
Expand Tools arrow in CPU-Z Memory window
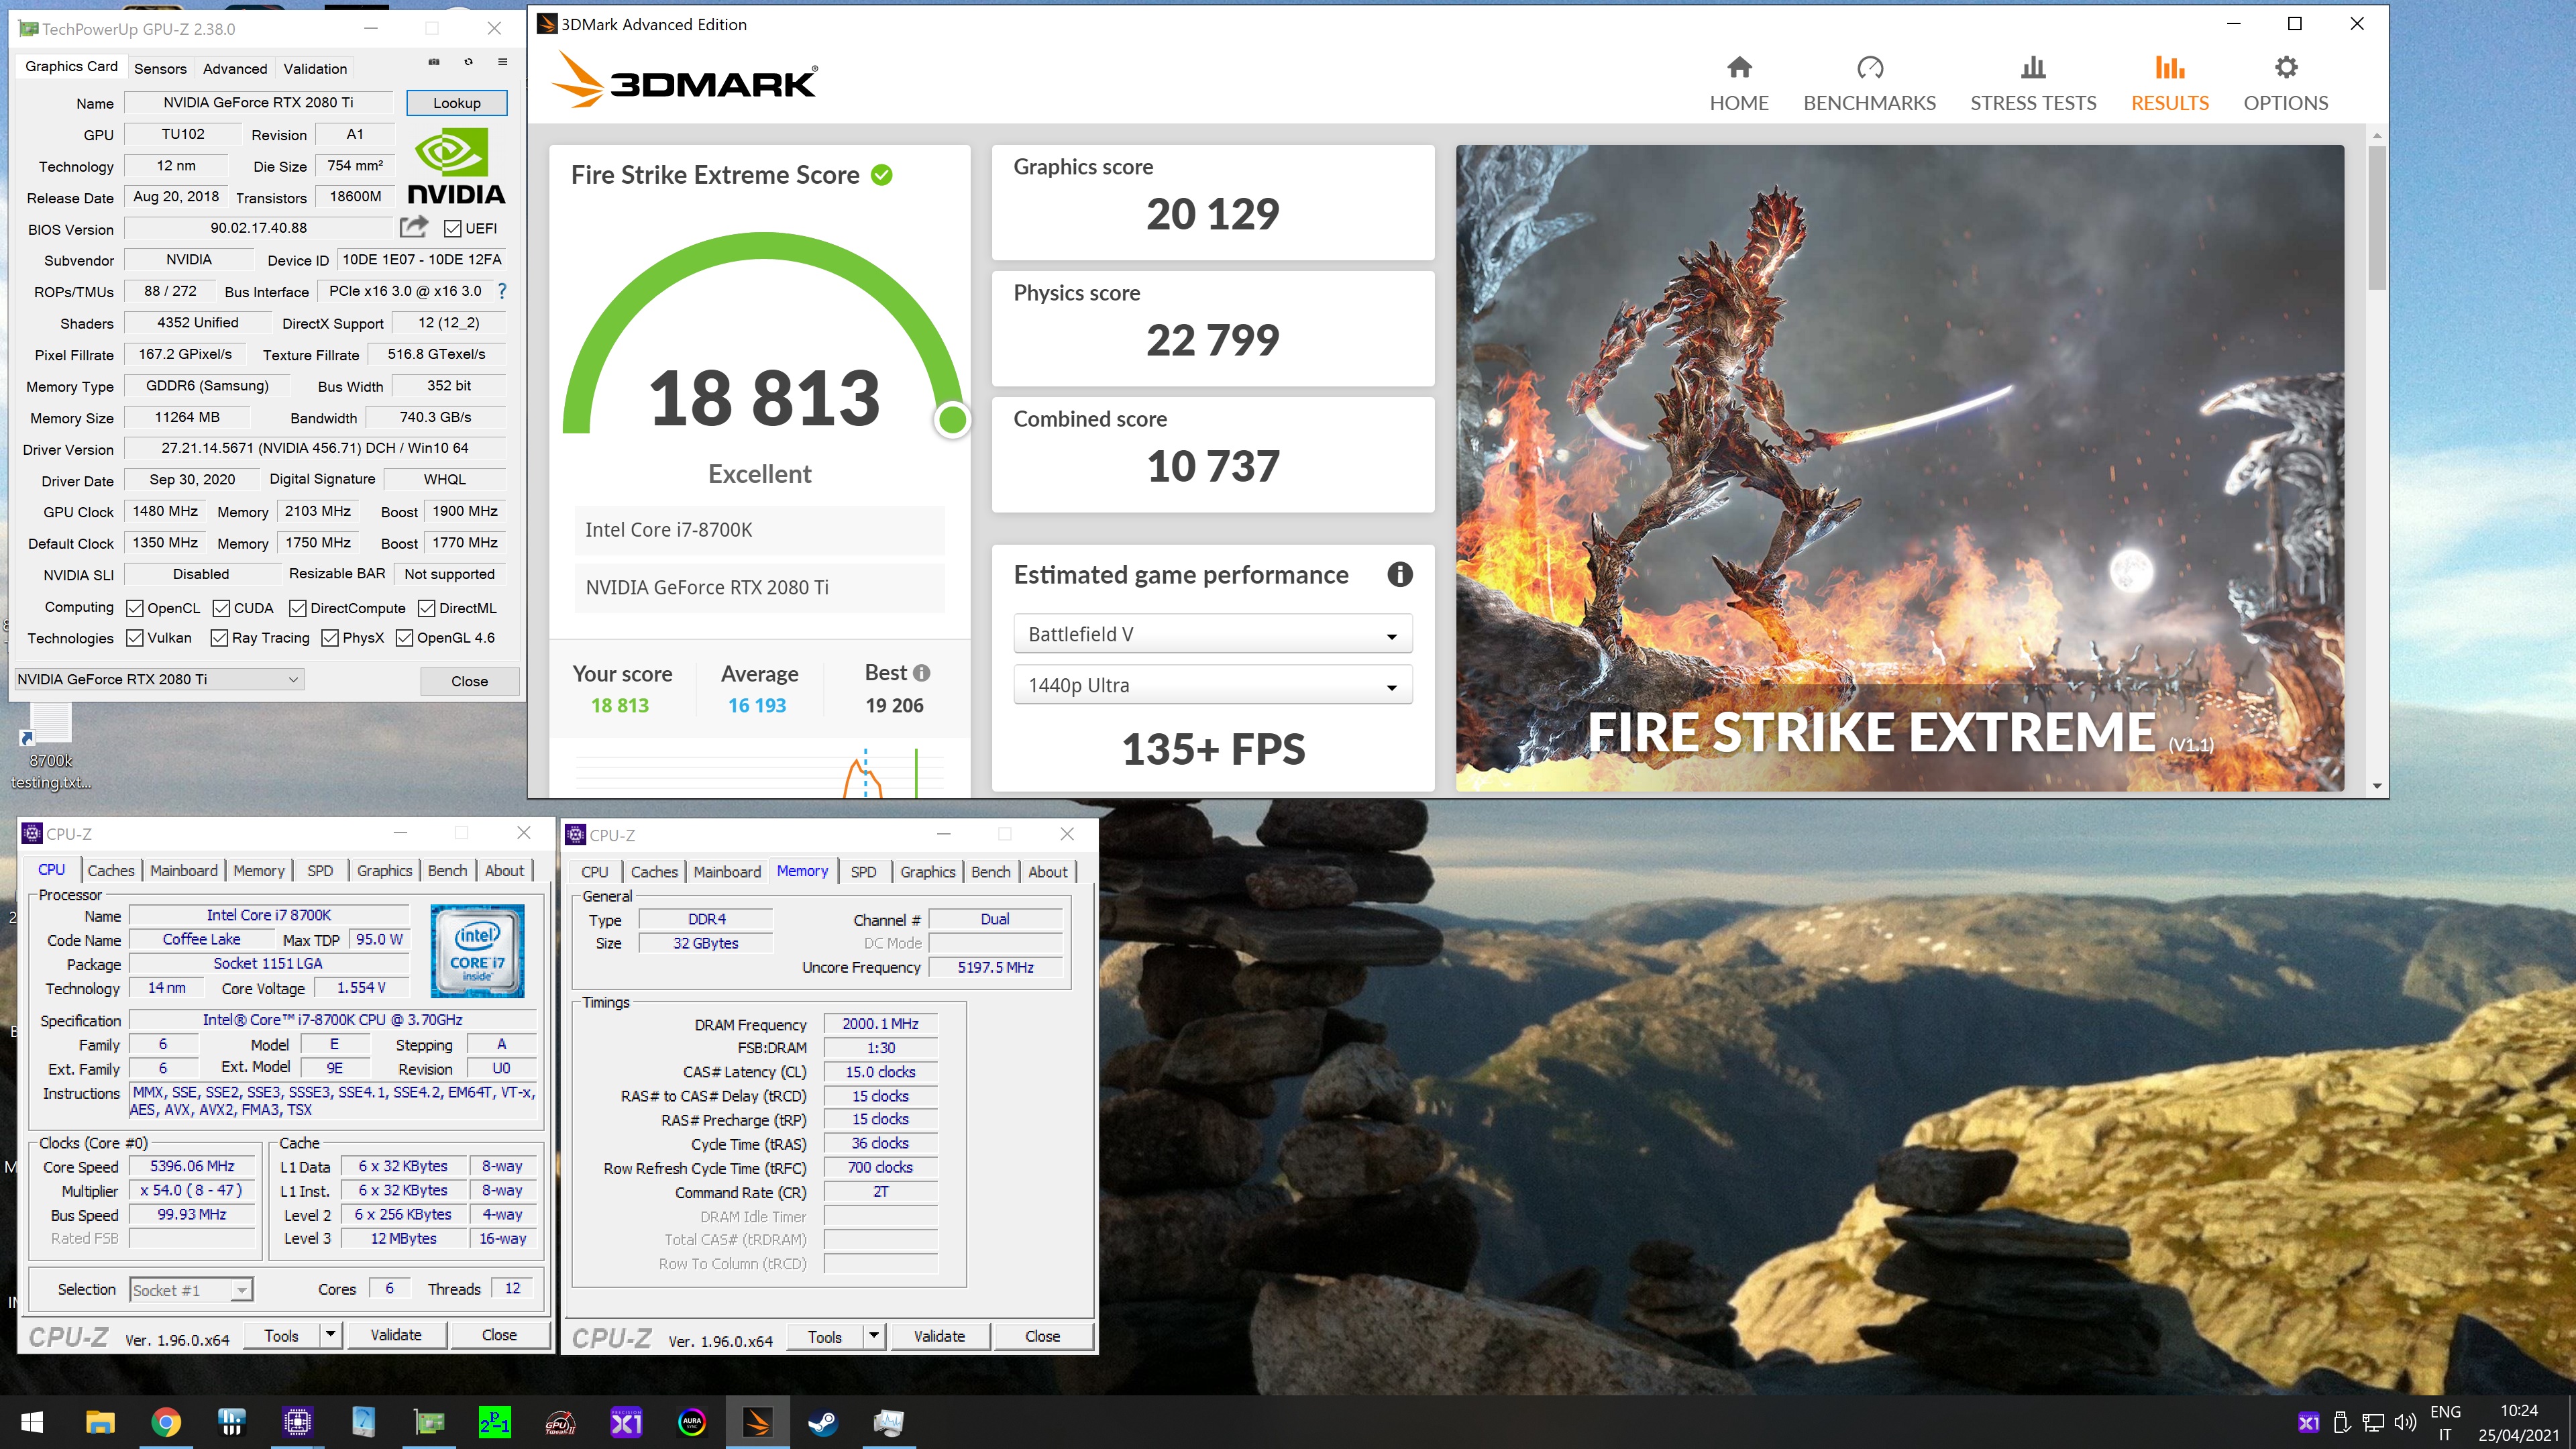point(873,1336)
